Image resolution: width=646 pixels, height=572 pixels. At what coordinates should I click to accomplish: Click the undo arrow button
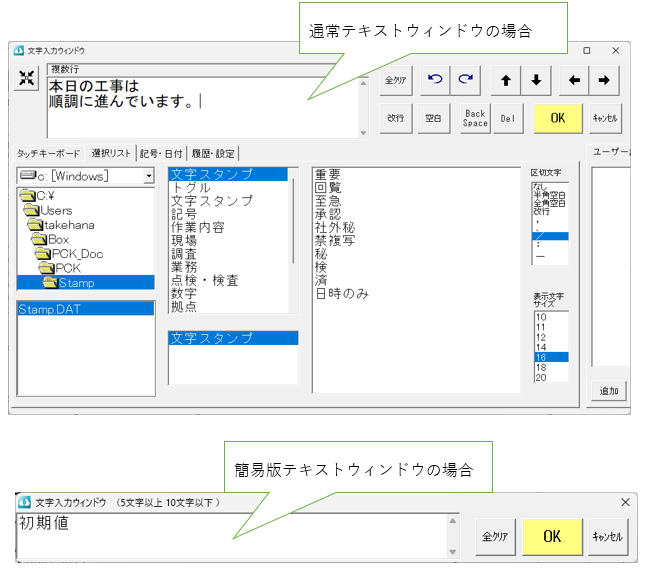click(x=434, y=81)
